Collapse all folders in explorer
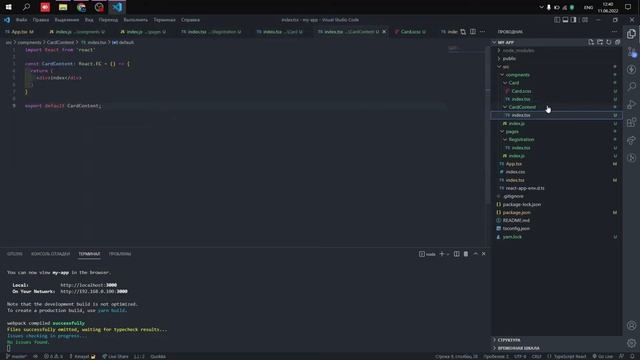The image size is (640, 360). coord(618,42)
